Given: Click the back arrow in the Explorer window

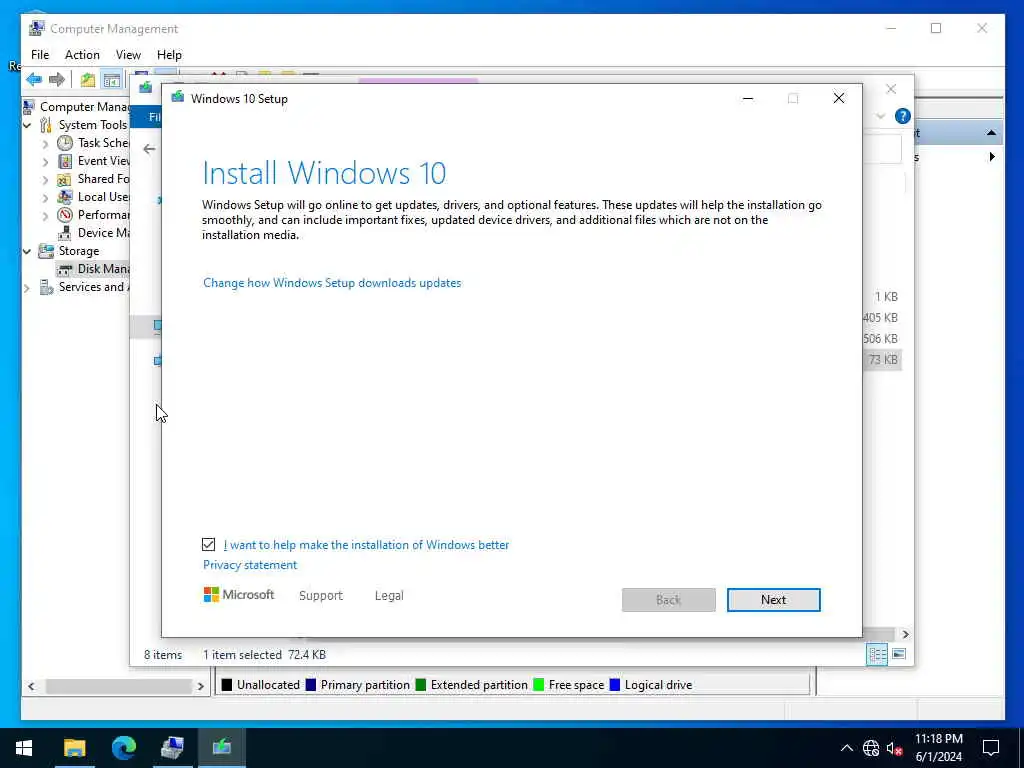Looking at the screenshot, I should click(x=149, y=149).
